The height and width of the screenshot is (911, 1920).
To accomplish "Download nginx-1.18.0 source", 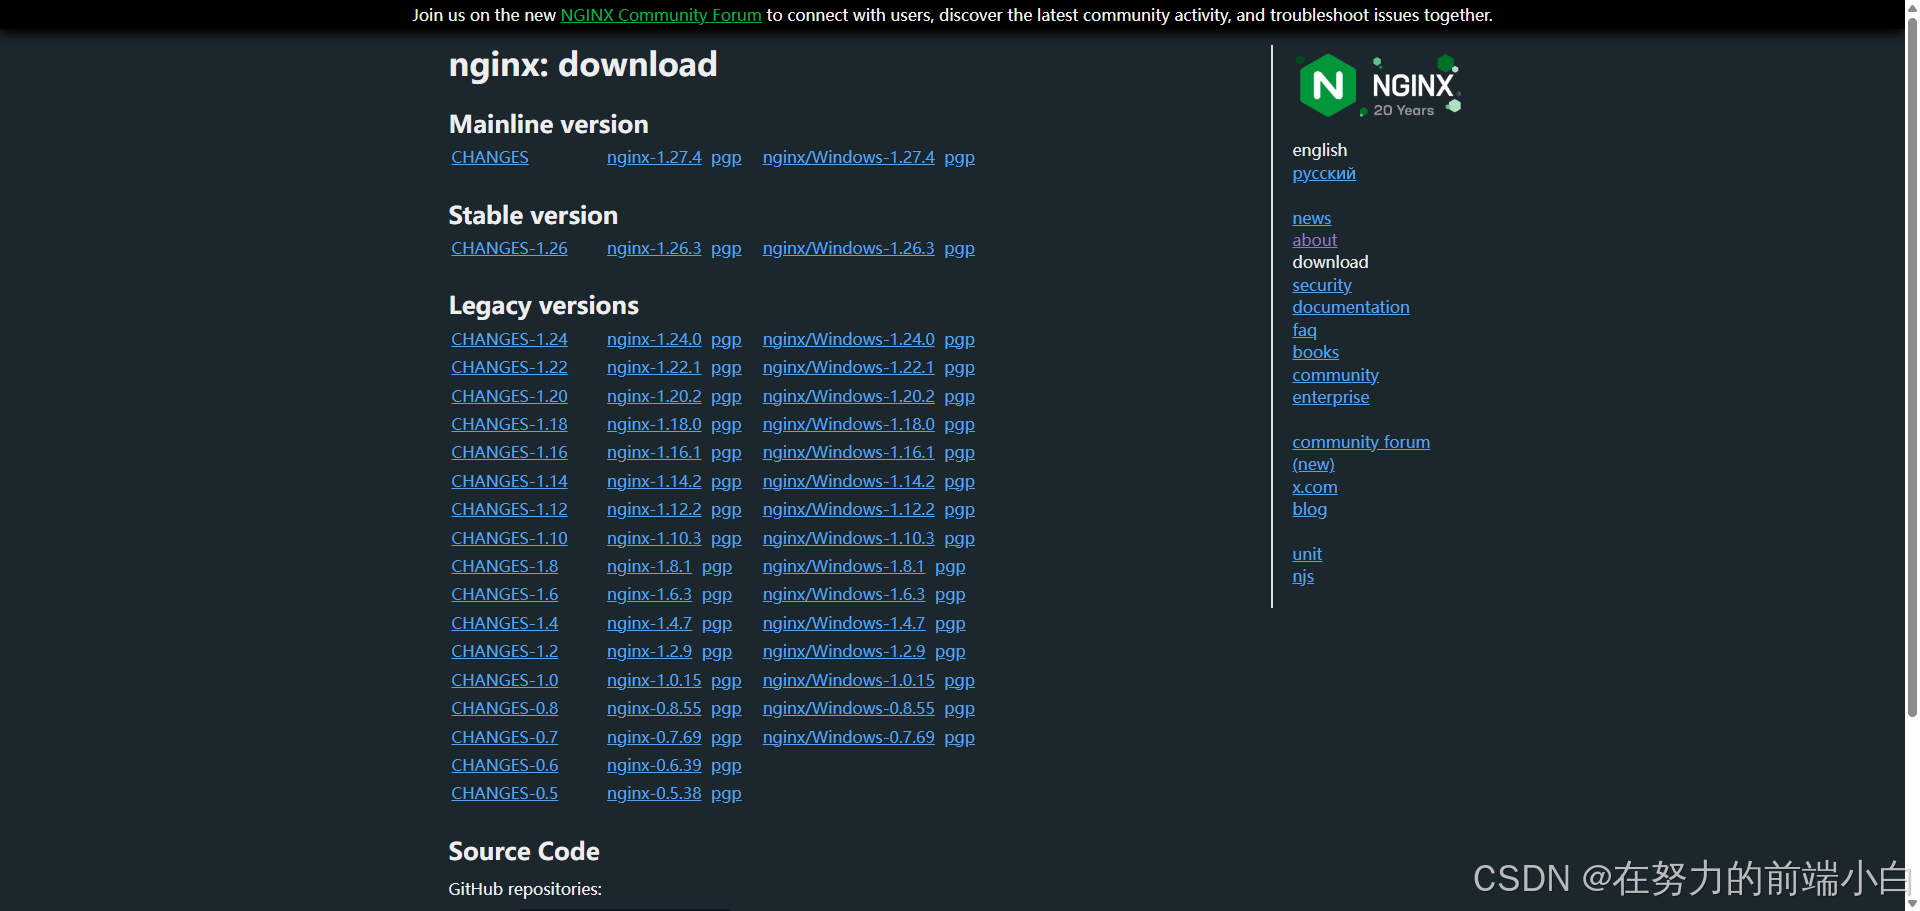I will pyautogui.click(x=654, y=424).
